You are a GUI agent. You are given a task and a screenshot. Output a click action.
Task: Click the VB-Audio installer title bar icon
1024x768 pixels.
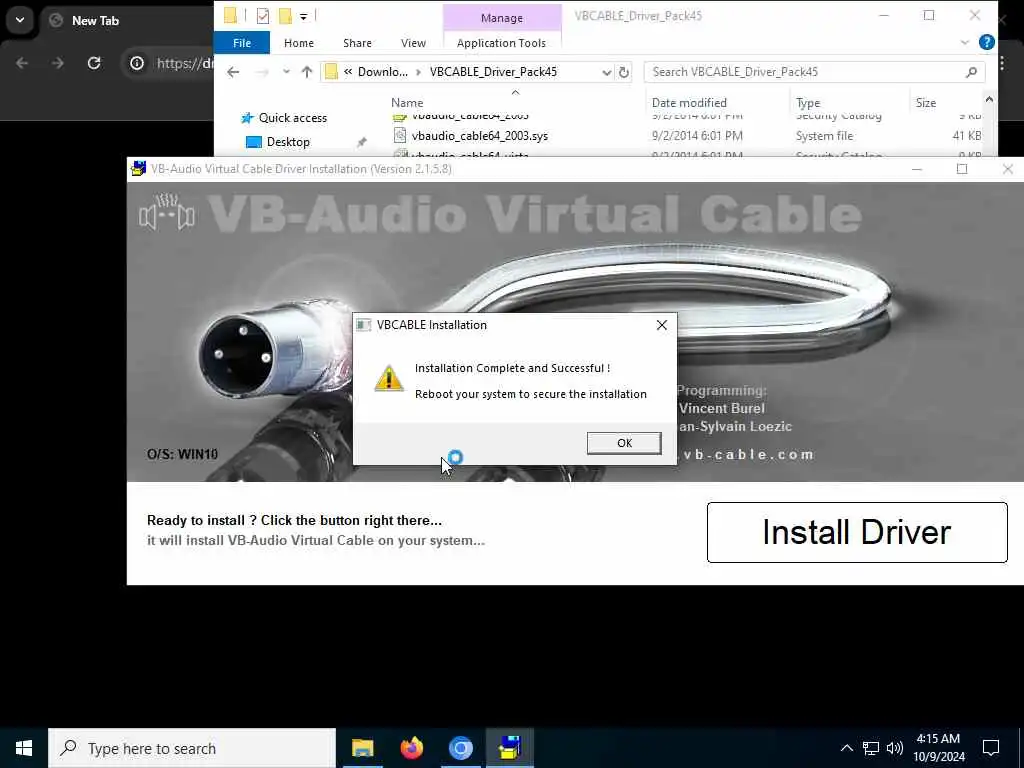[x=138, y=168]
